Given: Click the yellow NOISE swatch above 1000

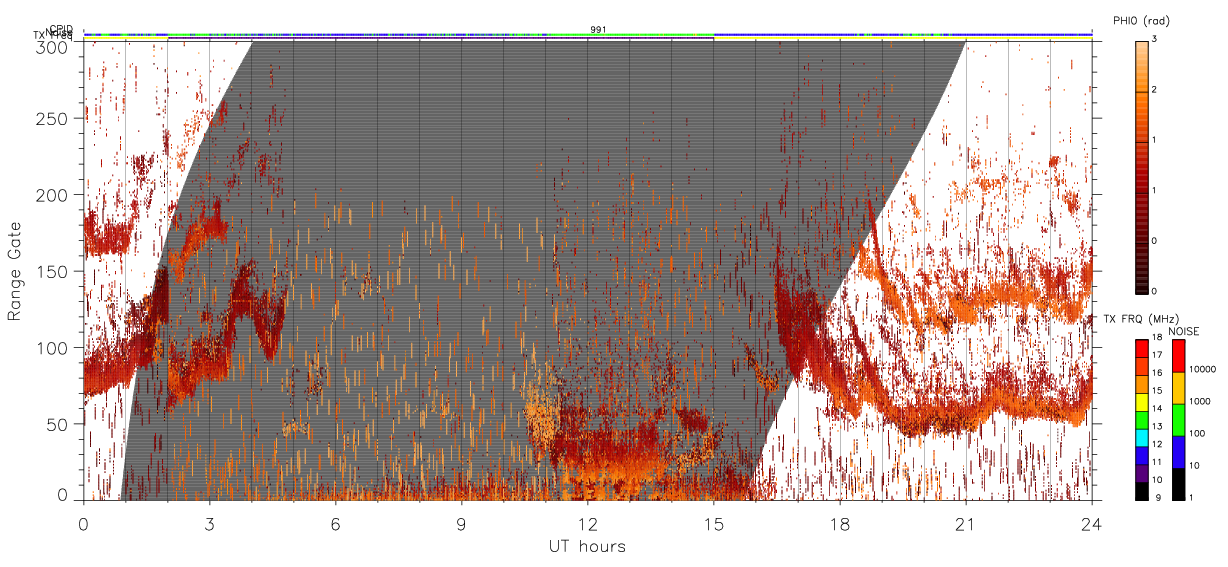Looking at the screenshot, I should 1177,387.
